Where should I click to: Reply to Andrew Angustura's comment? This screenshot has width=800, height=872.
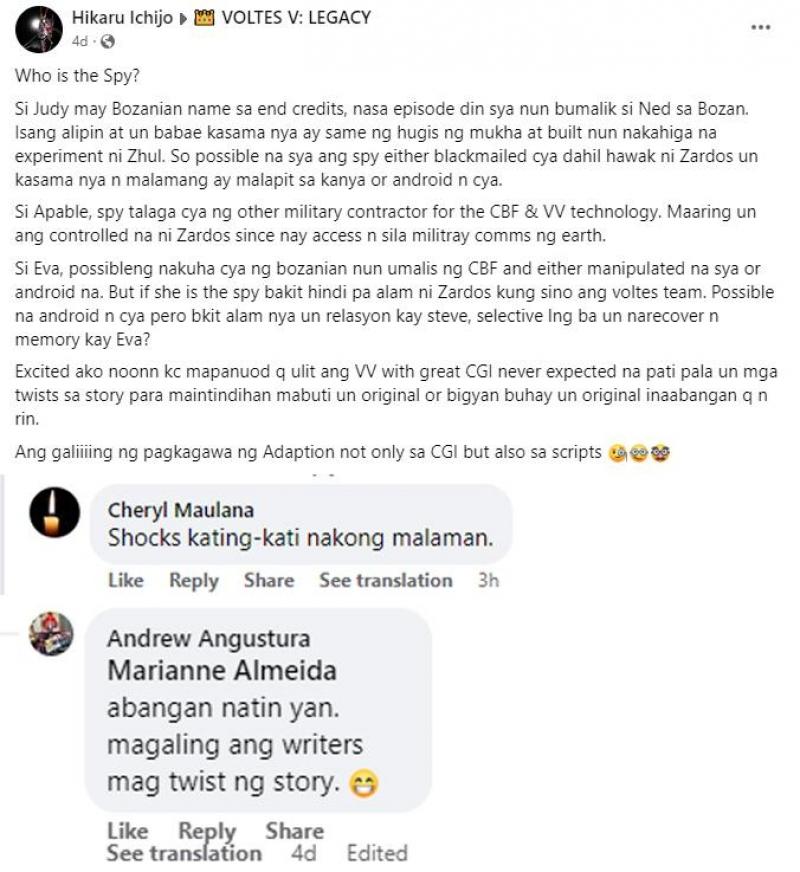pos(207,831)
